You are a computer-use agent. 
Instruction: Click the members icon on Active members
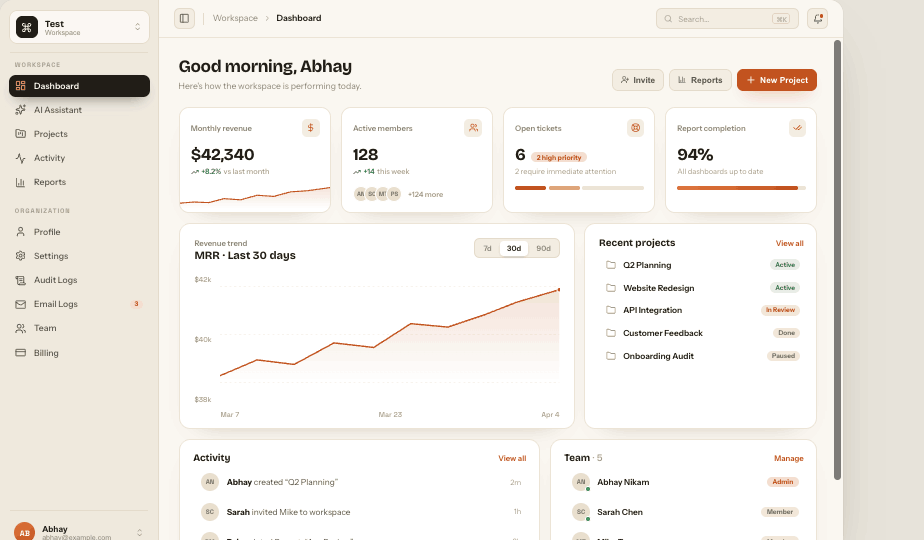[x=473, y=128]
